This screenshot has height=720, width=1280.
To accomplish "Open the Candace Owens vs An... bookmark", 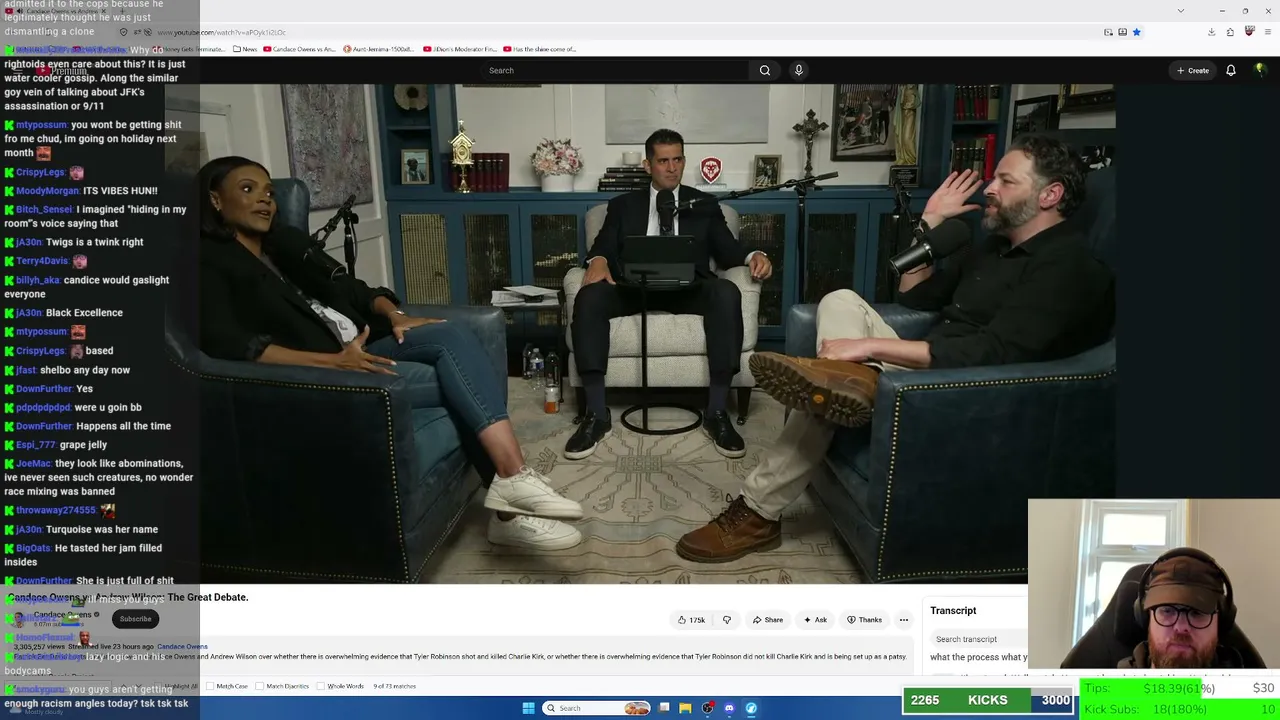I will (x=300, y=49).
